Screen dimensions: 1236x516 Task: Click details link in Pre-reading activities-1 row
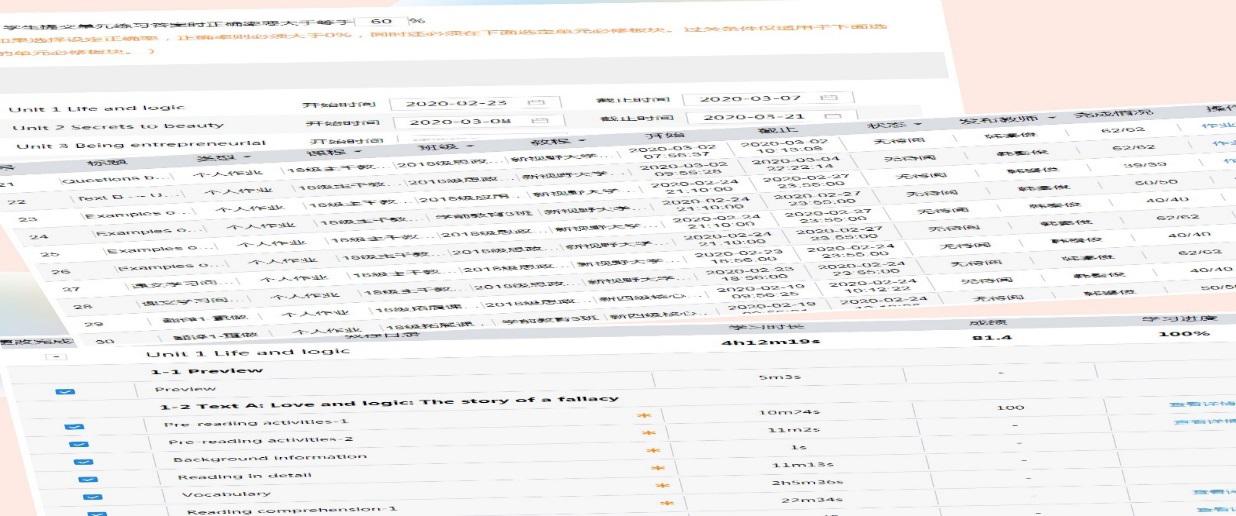pos(1204,405)
